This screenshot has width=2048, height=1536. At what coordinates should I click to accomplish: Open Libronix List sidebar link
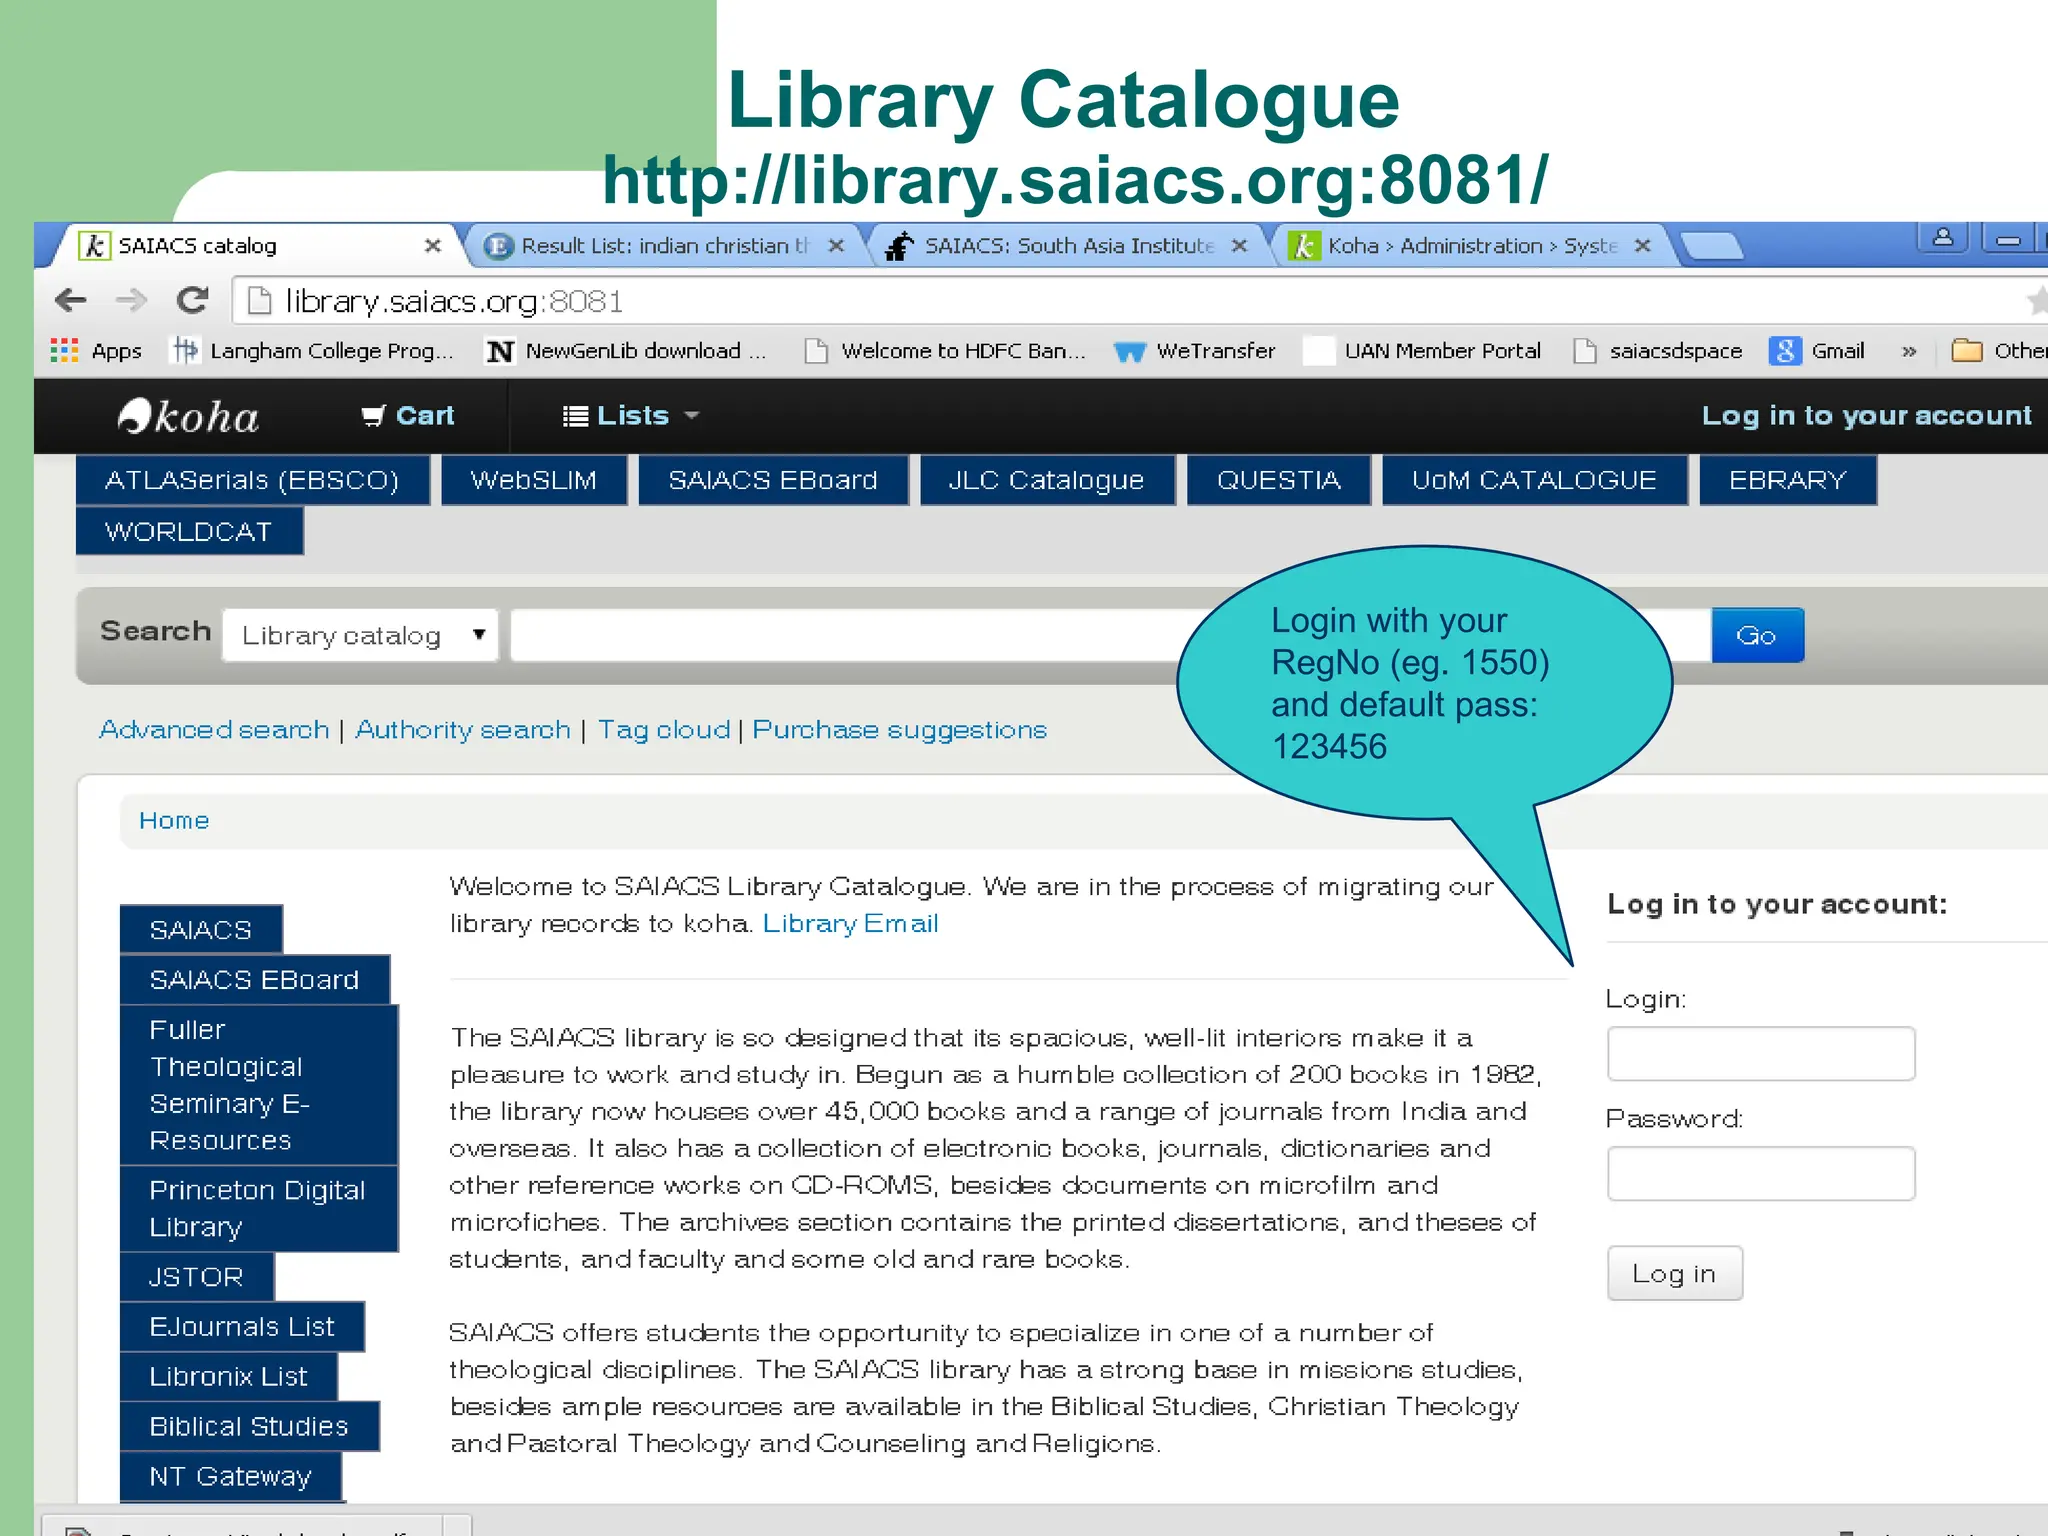pos(229,1377)
